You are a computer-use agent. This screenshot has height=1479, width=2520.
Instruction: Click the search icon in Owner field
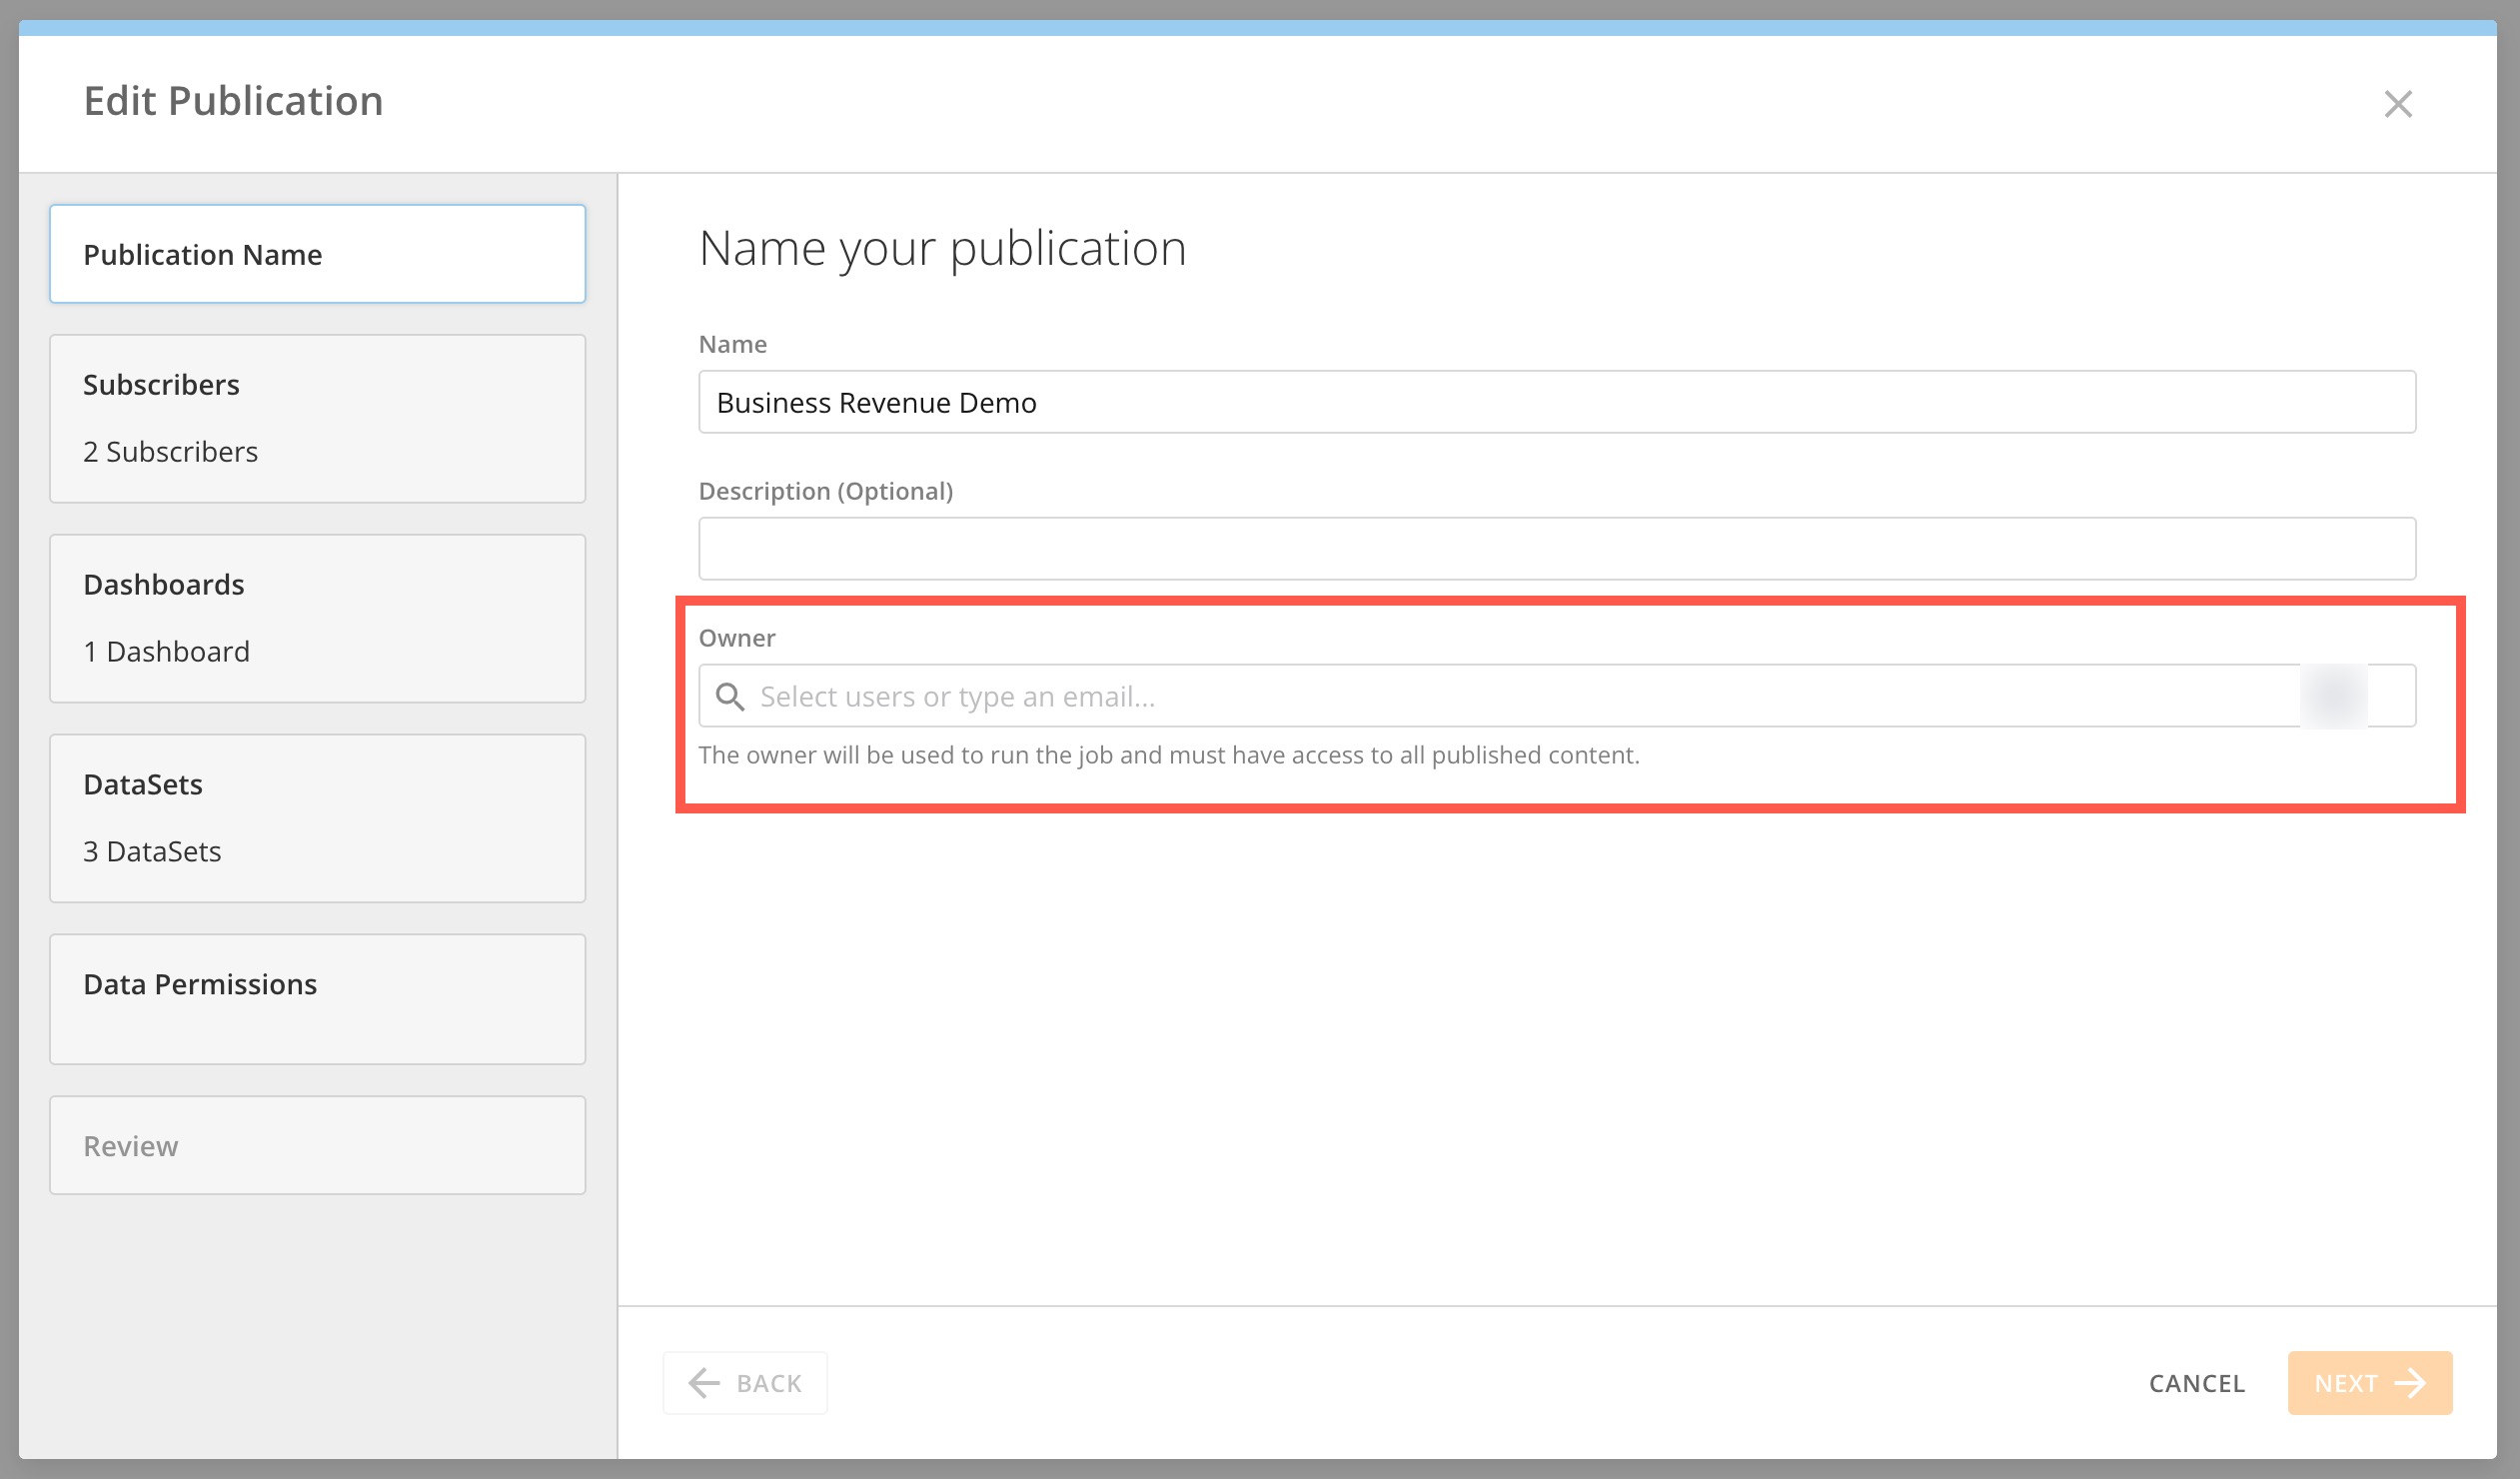pyautogui.click(x=731, y=695)
